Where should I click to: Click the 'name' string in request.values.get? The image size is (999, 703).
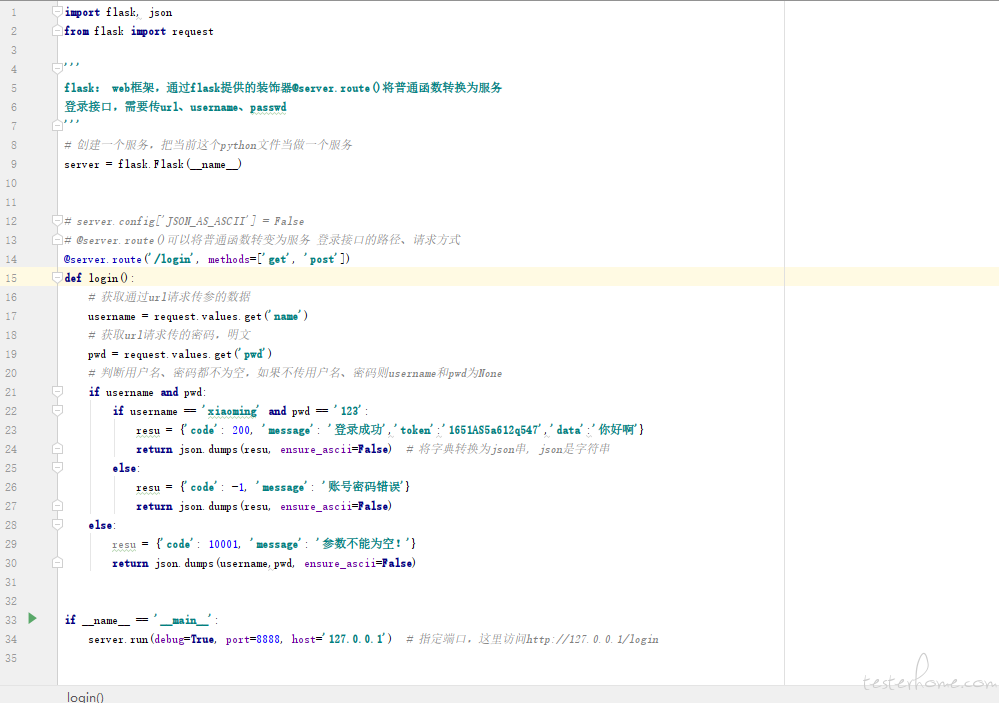point(285,316)
